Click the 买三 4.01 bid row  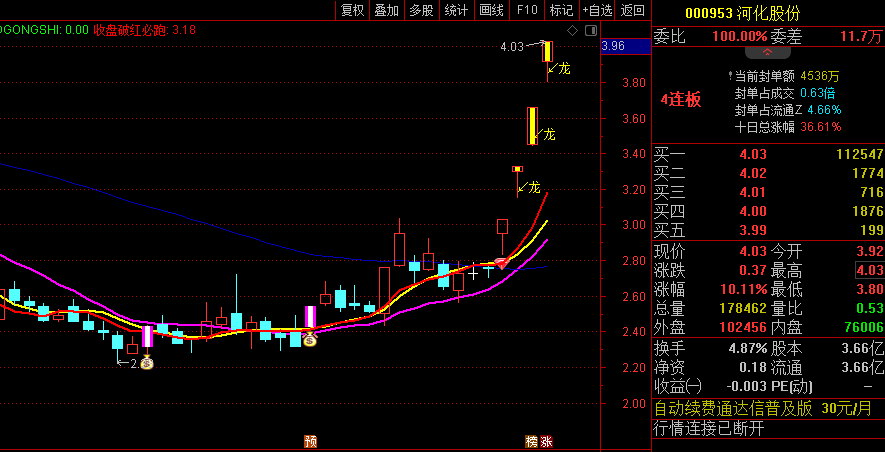point(768,192)
